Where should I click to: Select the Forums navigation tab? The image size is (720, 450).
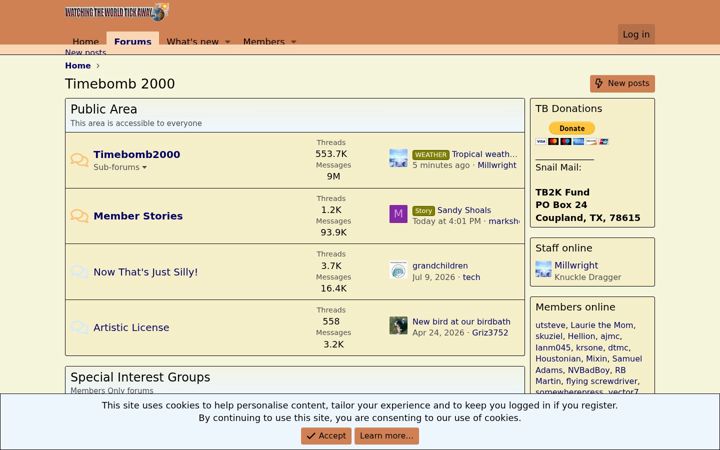coord(133,40)
